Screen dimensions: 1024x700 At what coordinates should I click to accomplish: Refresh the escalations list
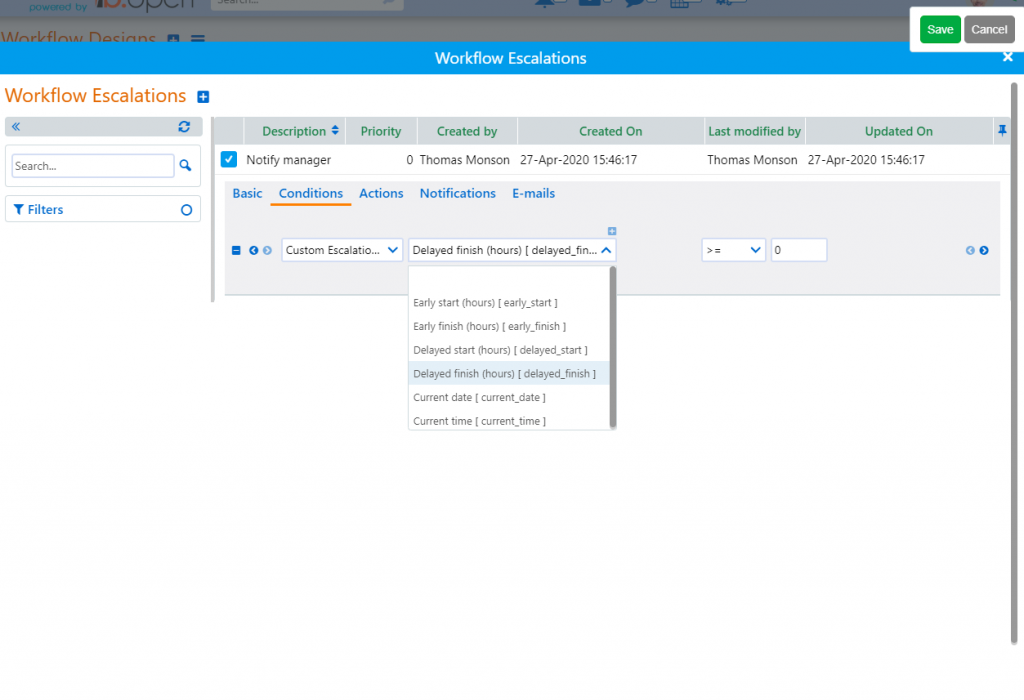[184, 127]
